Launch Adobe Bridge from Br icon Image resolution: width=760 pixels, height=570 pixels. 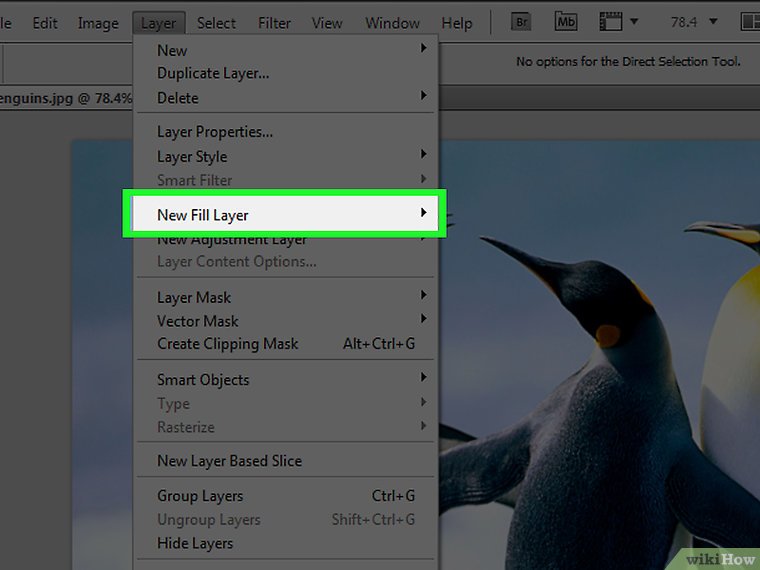(521, 22)
